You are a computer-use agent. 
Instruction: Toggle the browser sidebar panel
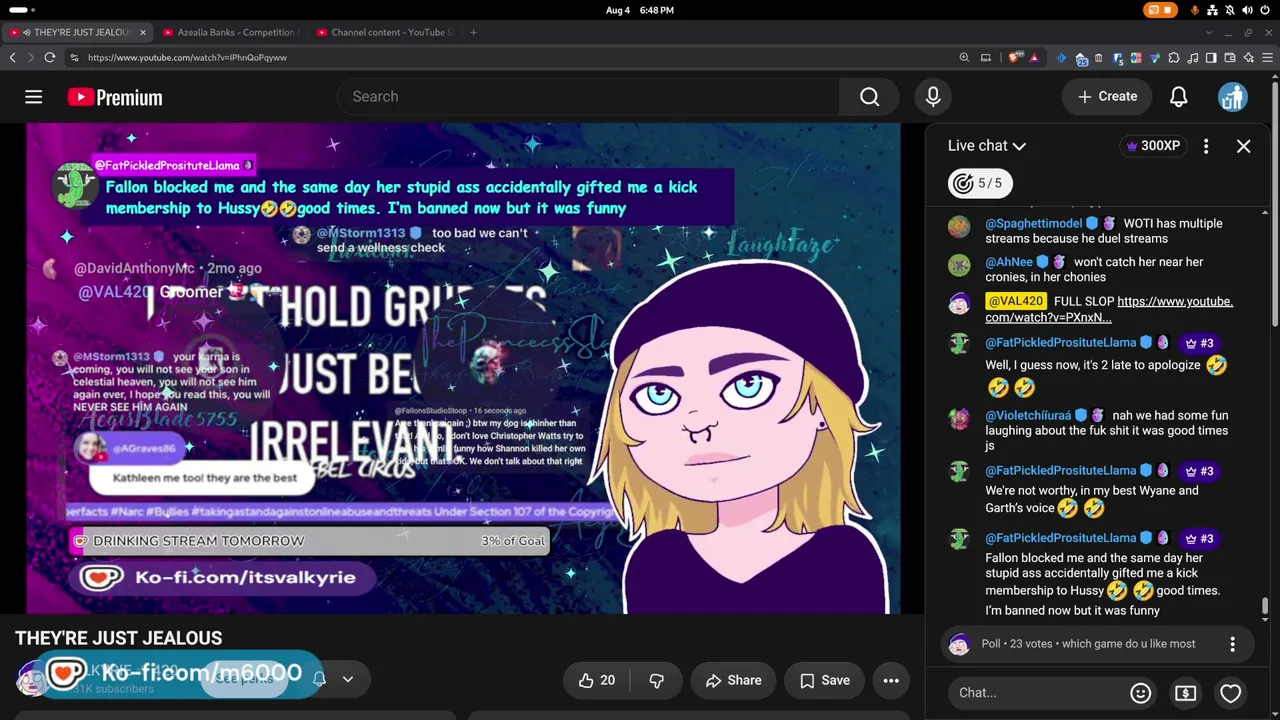click(1211, 58)
